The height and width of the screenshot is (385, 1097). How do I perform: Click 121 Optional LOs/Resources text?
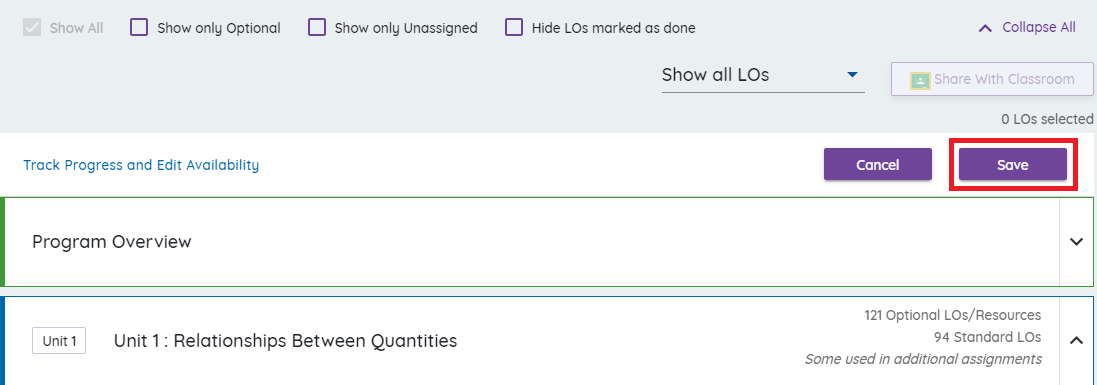click(953, 315)
